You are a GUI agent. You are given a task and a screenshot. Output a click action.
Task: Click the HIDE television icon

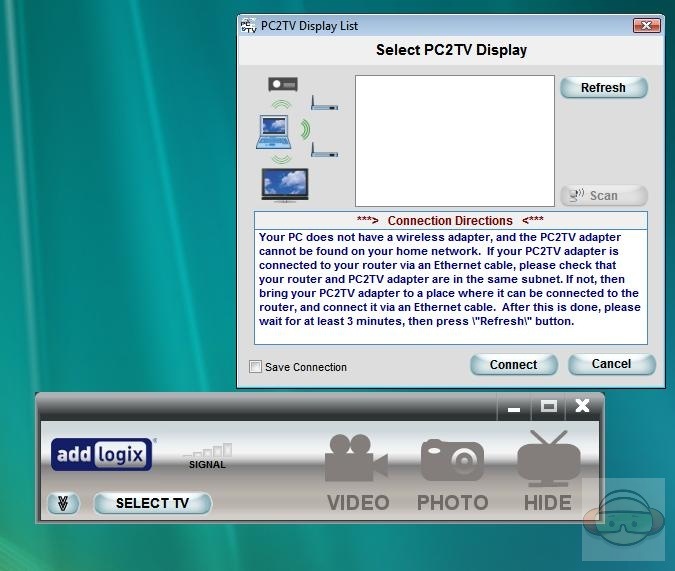(548, 459)
